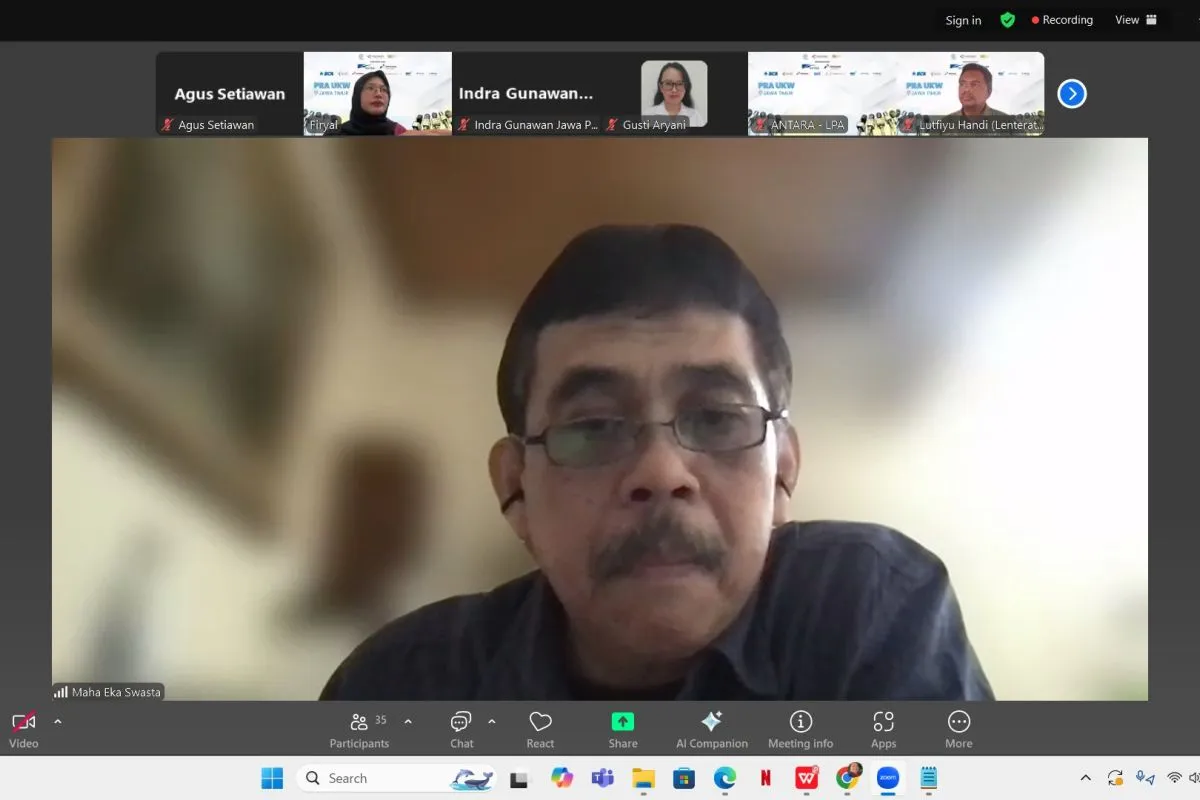Open the Windows Start menu
The height and width of the screenshot is (800, 1200).
(272, 778)
